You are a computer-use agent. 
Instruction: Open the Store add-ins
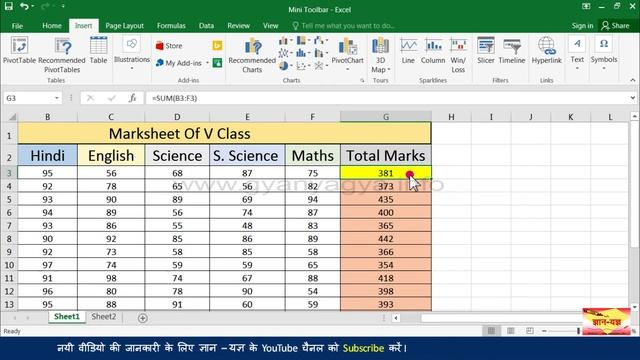169,46
